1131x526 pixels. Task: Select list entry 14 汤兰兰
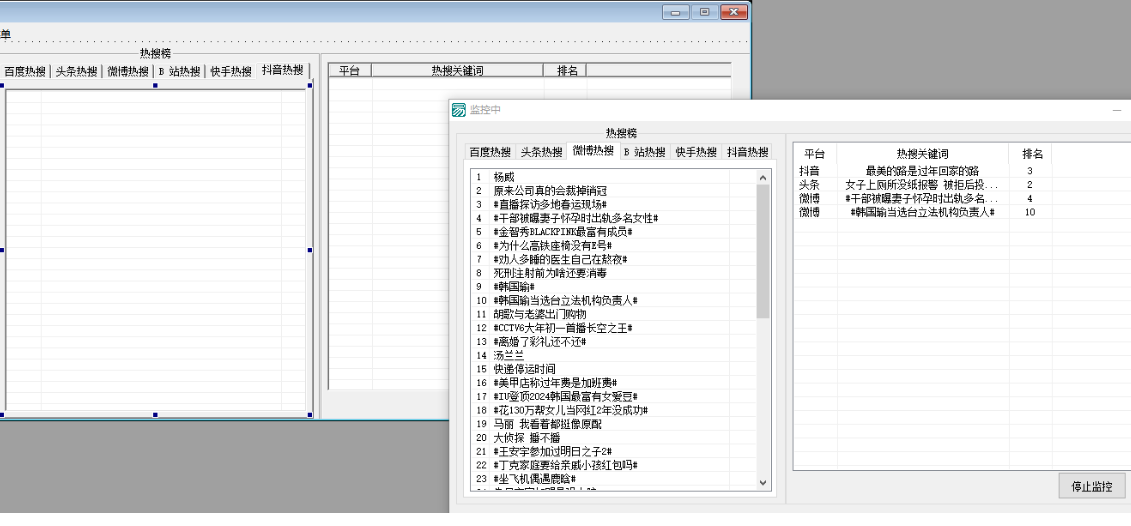click(508, 355)
